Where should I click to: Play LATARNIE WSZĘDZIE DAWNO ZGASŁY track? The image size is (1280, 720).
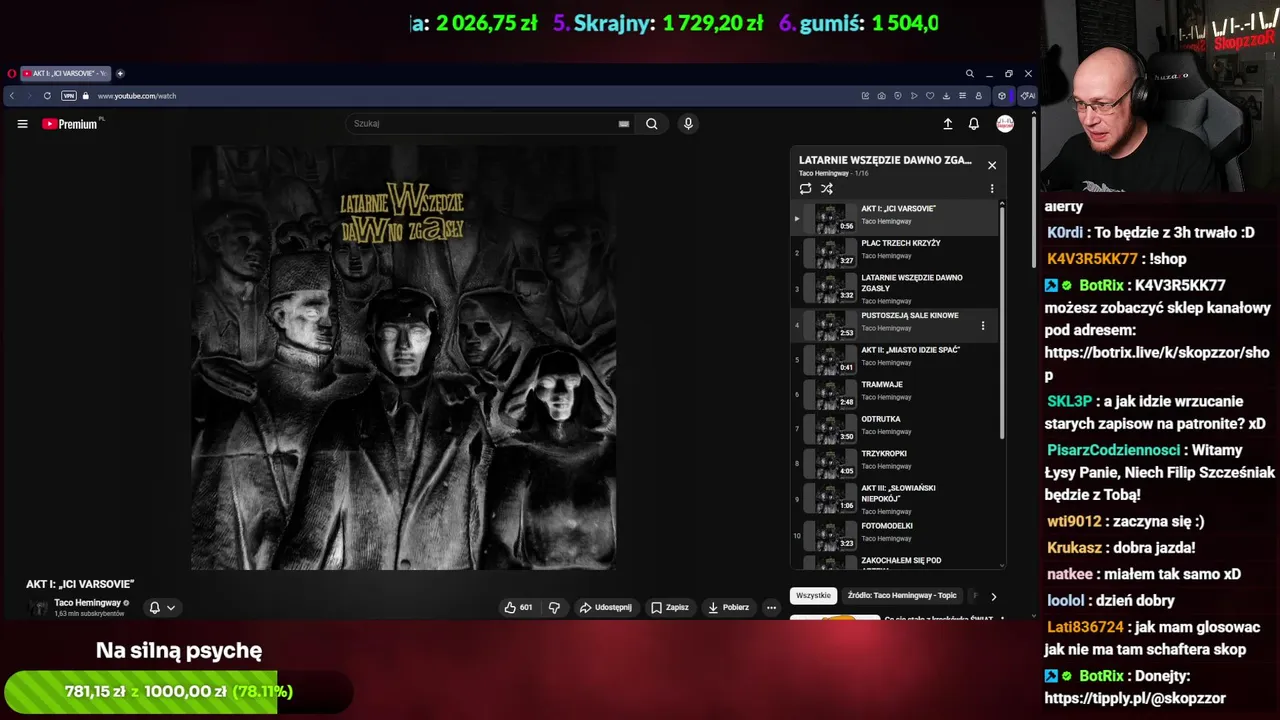click(x=894, y=289)
